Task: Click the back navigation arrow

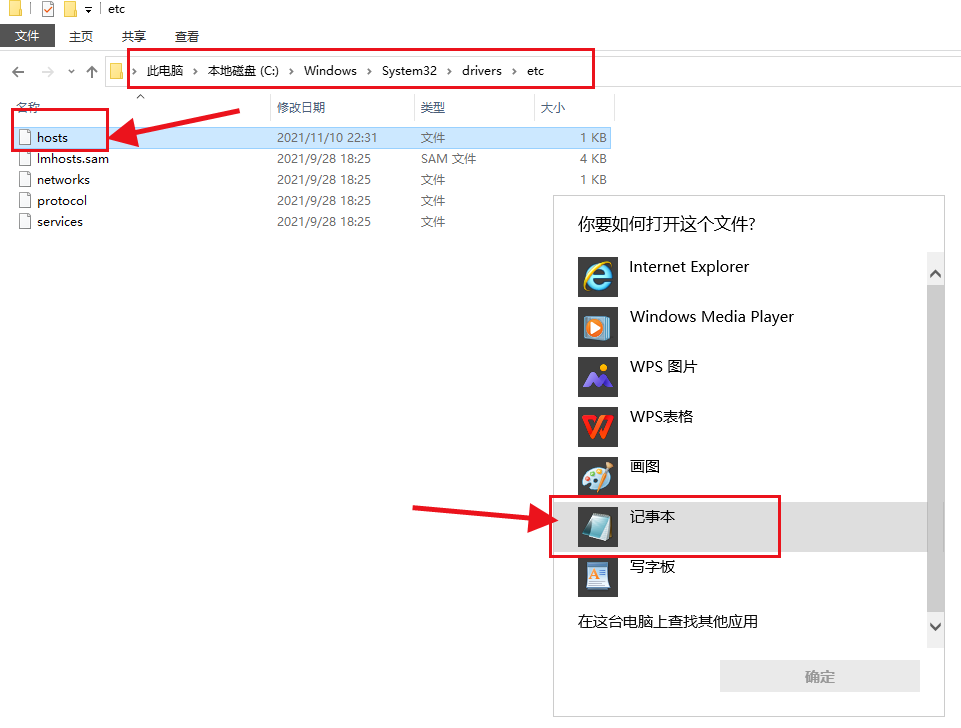Action: [19, 71]
